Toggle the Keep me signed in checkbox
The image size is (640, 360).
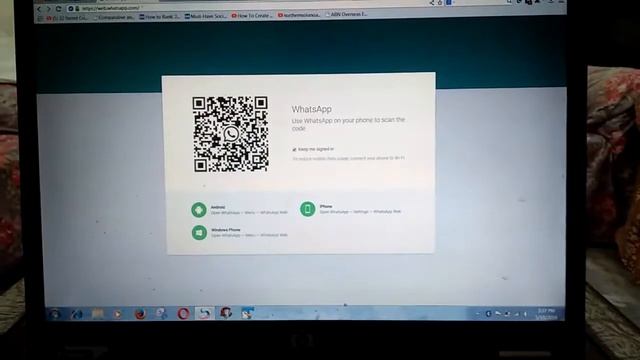[x=294, y=149]
